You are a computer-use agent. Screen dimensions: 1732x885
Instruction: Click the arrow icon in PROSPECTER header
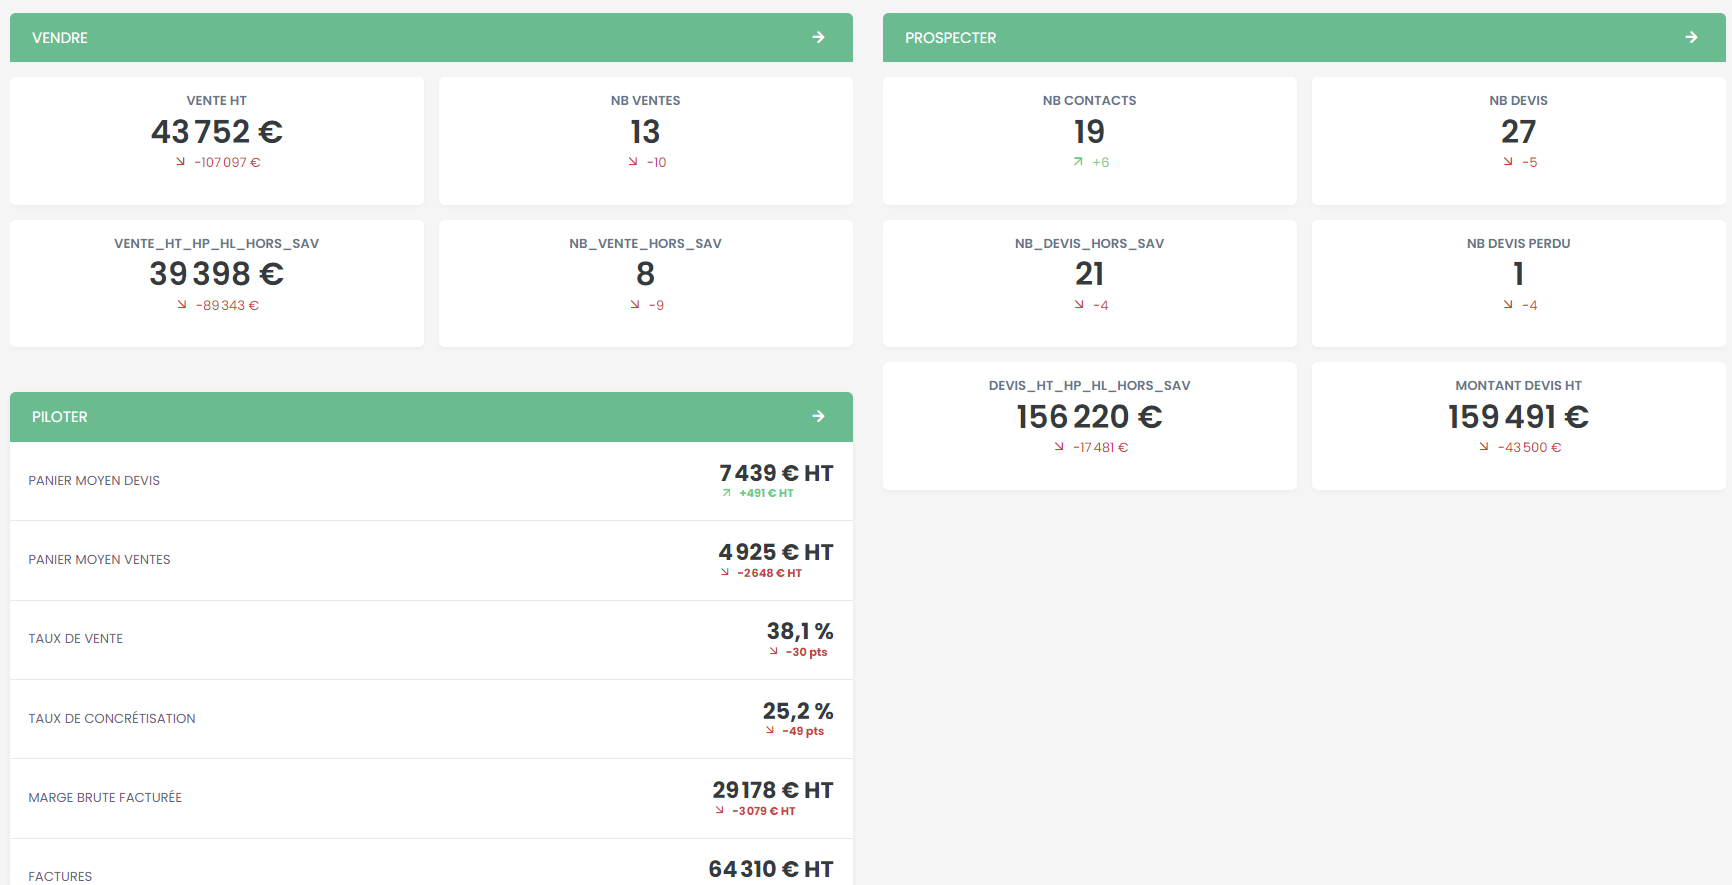coord(1691,38)
